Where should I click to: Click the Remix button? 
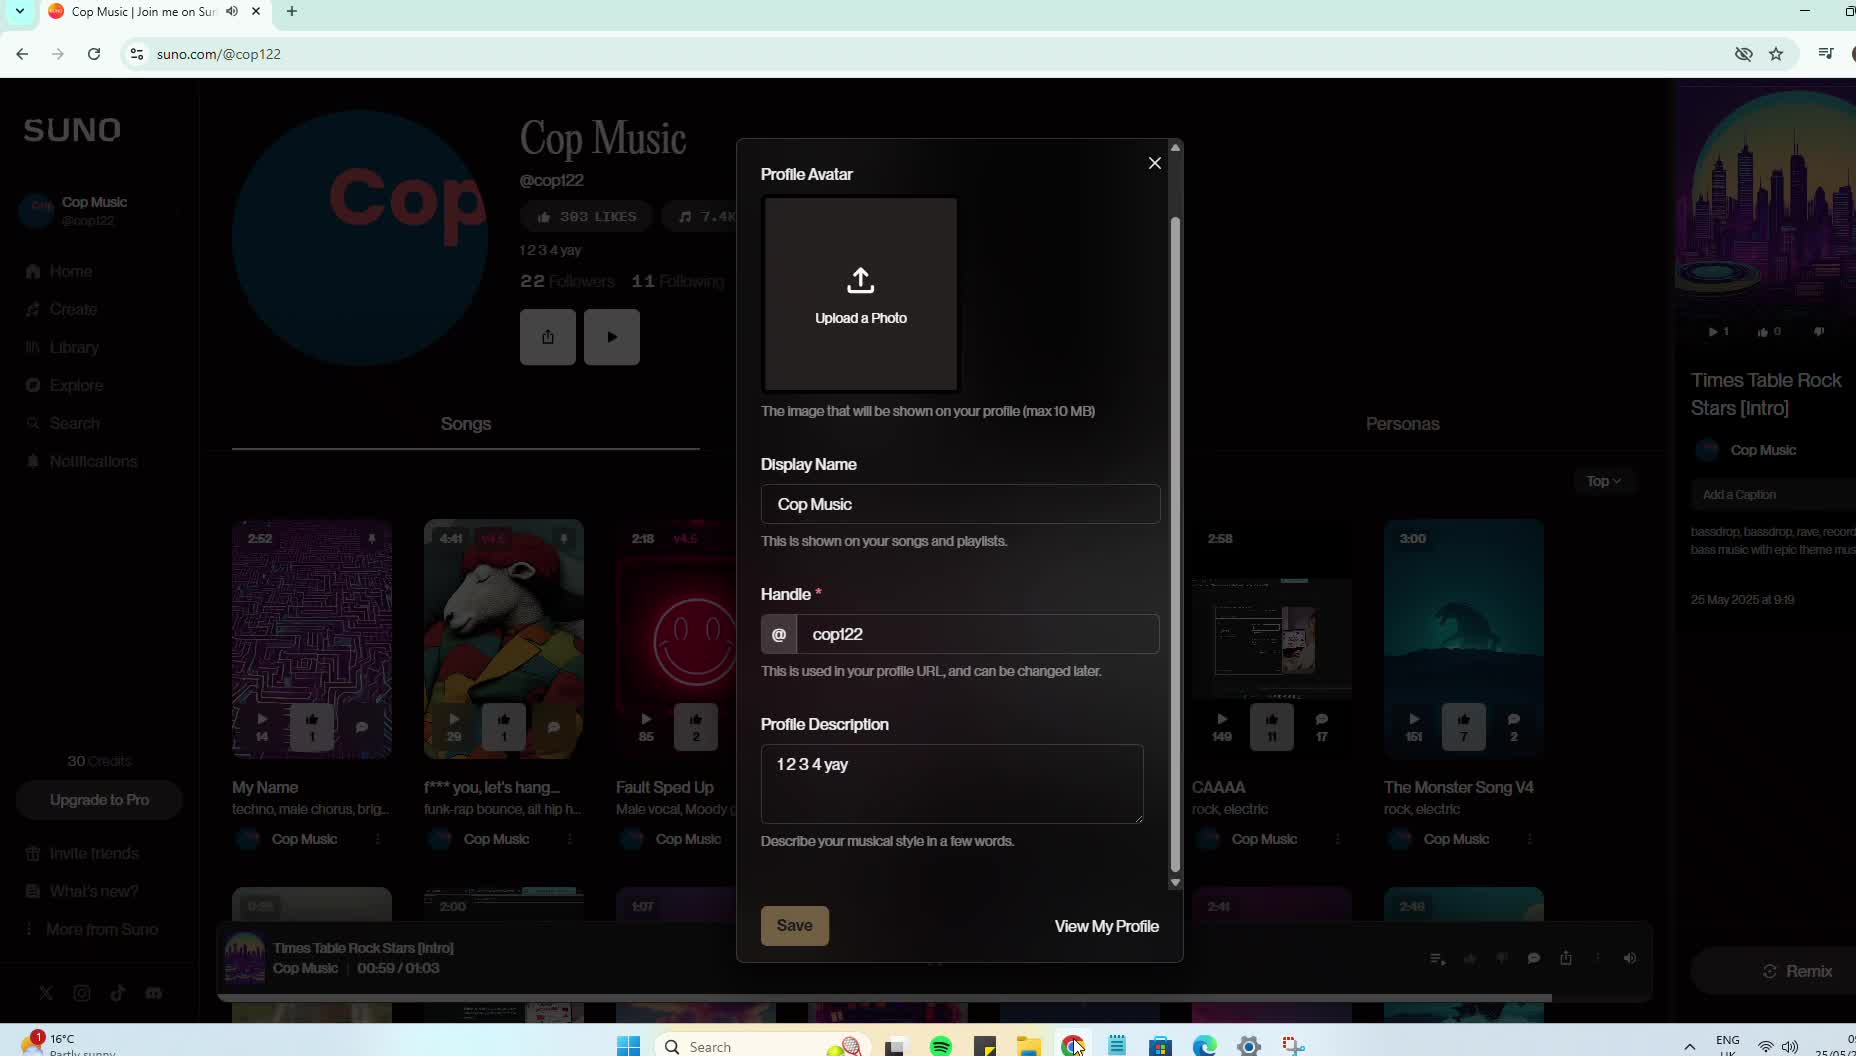pos(1797,971)
